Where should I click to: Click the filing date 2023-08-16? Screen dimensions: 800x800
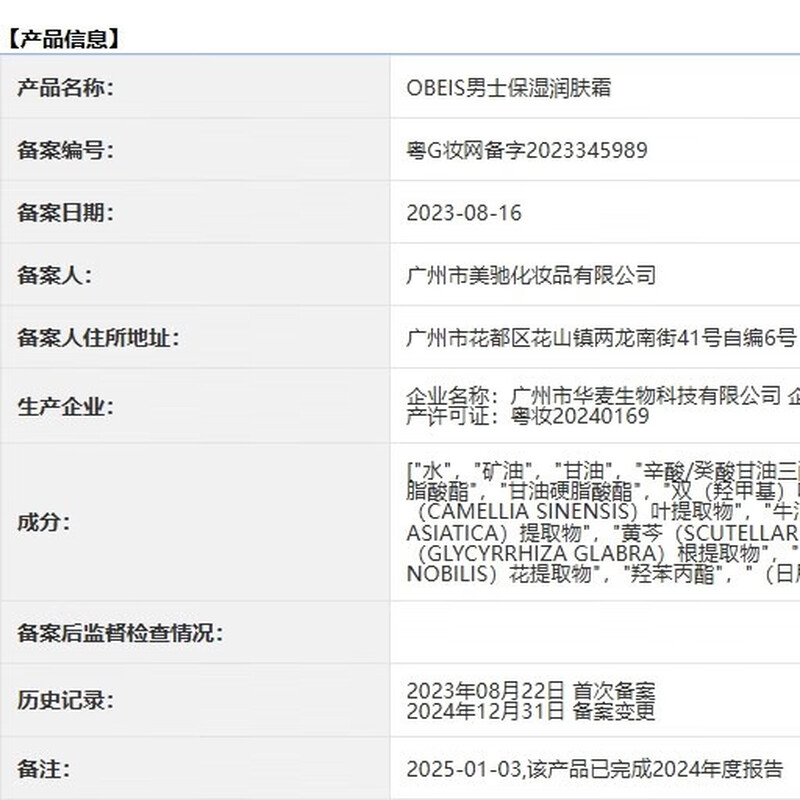[x=464, y=213]
